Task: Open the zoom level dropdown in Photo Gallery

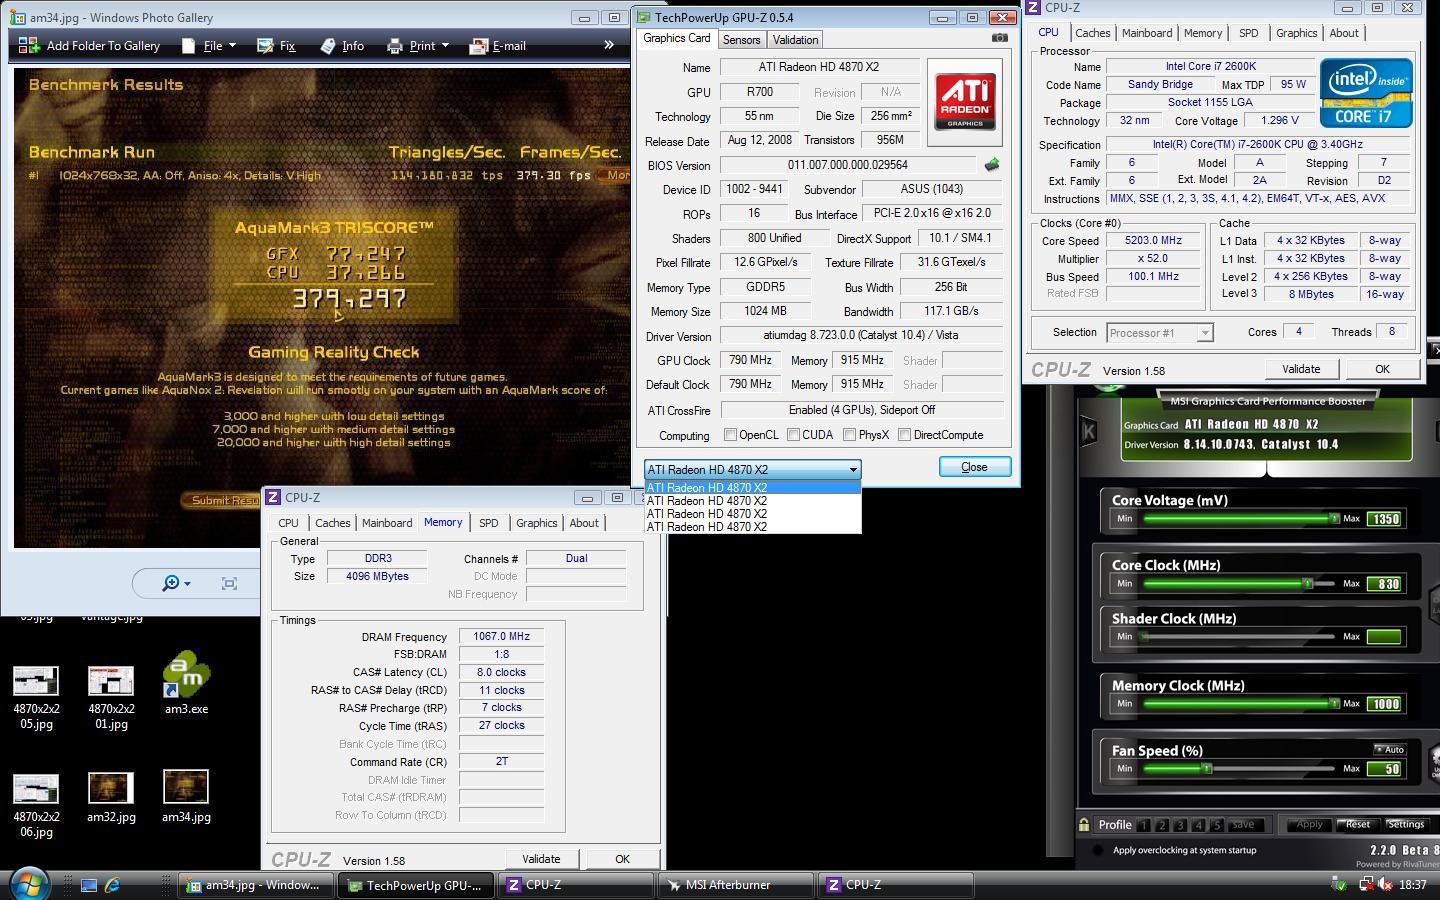Action: pyautogui.click(x=175, y=583)
